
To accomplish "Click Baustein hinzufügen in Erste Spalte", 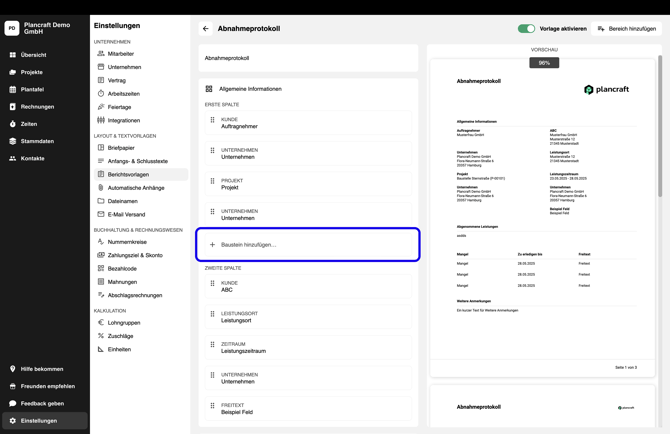I will (308, 245).
